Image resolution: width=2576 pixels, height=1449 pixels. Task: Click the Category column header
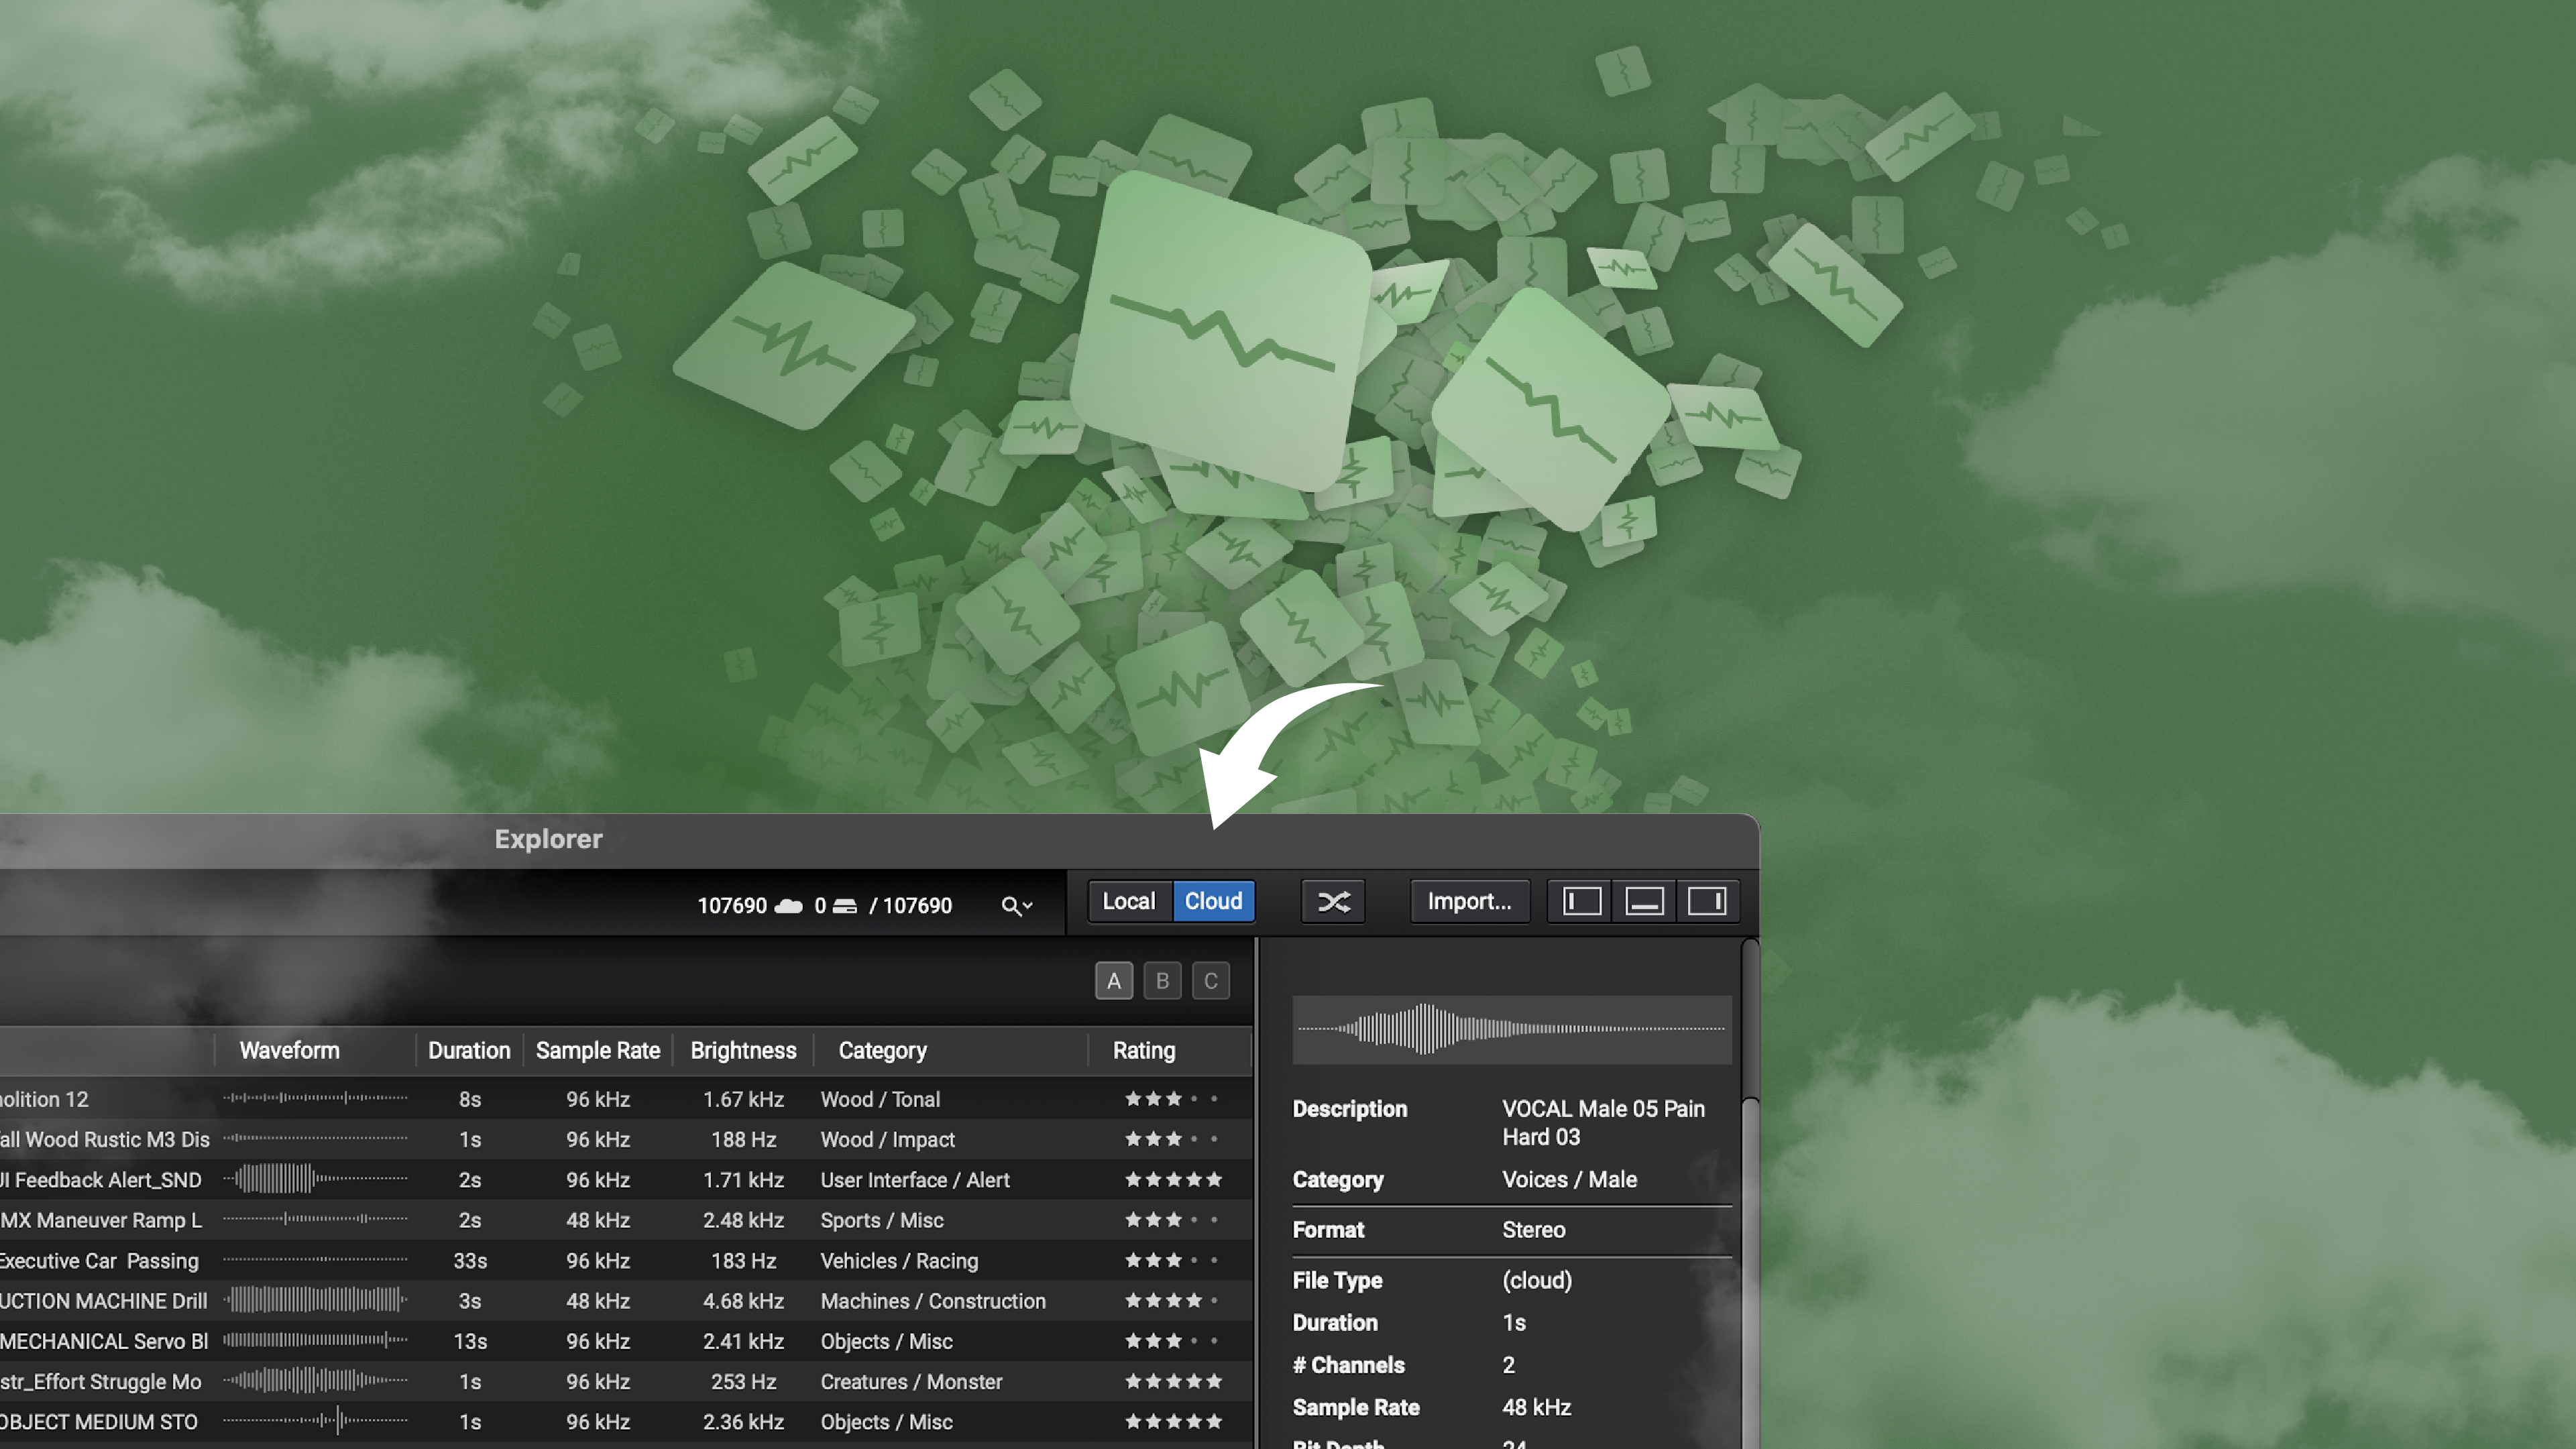882,1050
